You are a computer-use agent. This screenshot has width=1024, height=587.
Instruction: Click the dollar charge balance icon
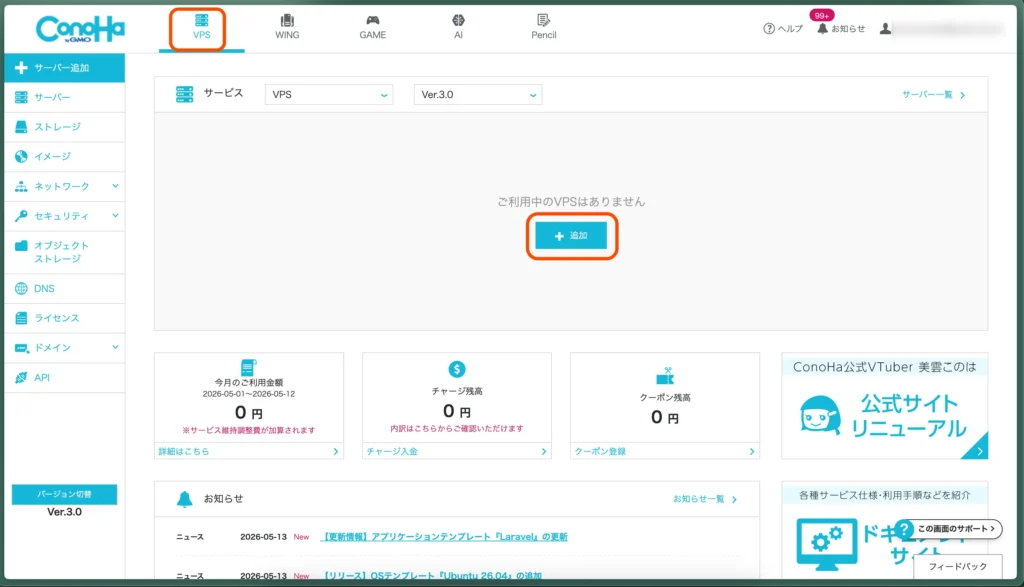pyautogui.click(x=456, y=370)
